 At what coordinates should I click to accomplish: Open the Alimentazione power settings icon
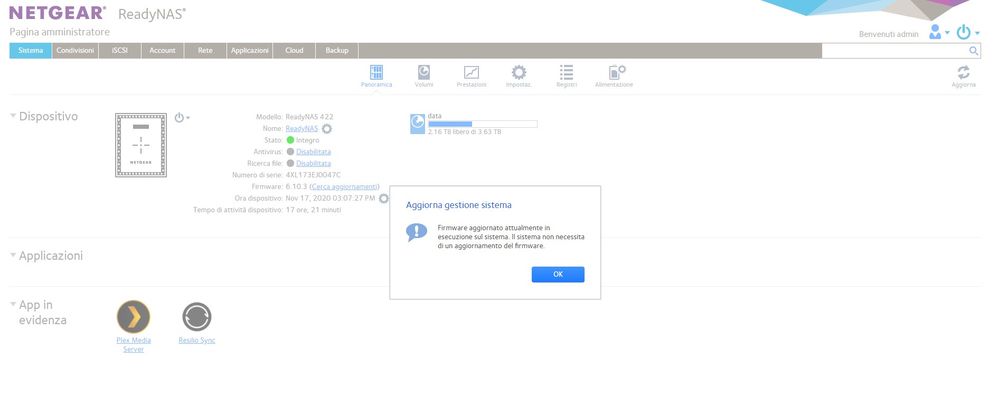coord(614,72)
